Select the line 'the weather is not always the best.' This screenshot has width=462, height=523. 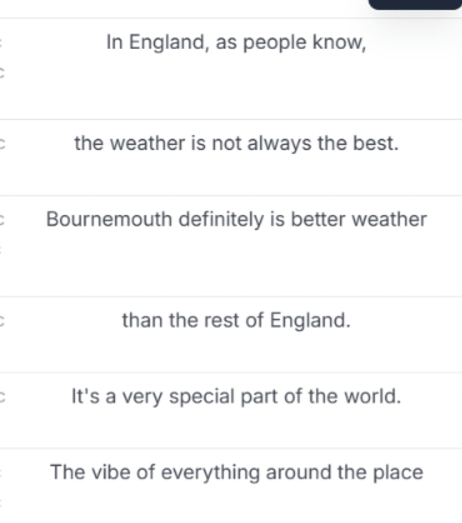[x=237, y=144]
